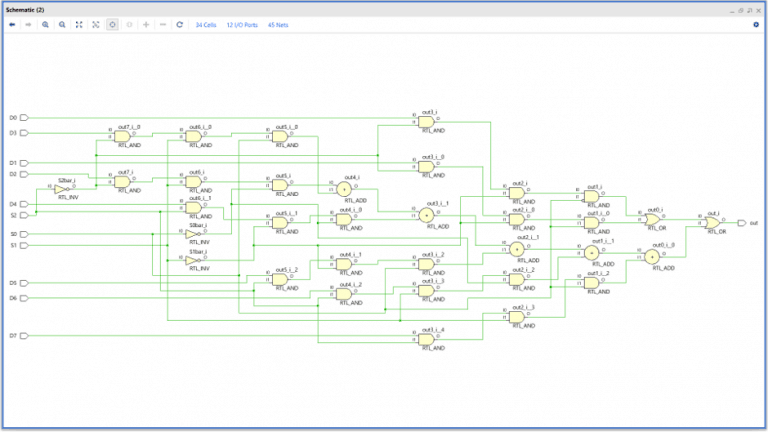Open the 12 I/O Ports link
768x432 pixels.
242,25
